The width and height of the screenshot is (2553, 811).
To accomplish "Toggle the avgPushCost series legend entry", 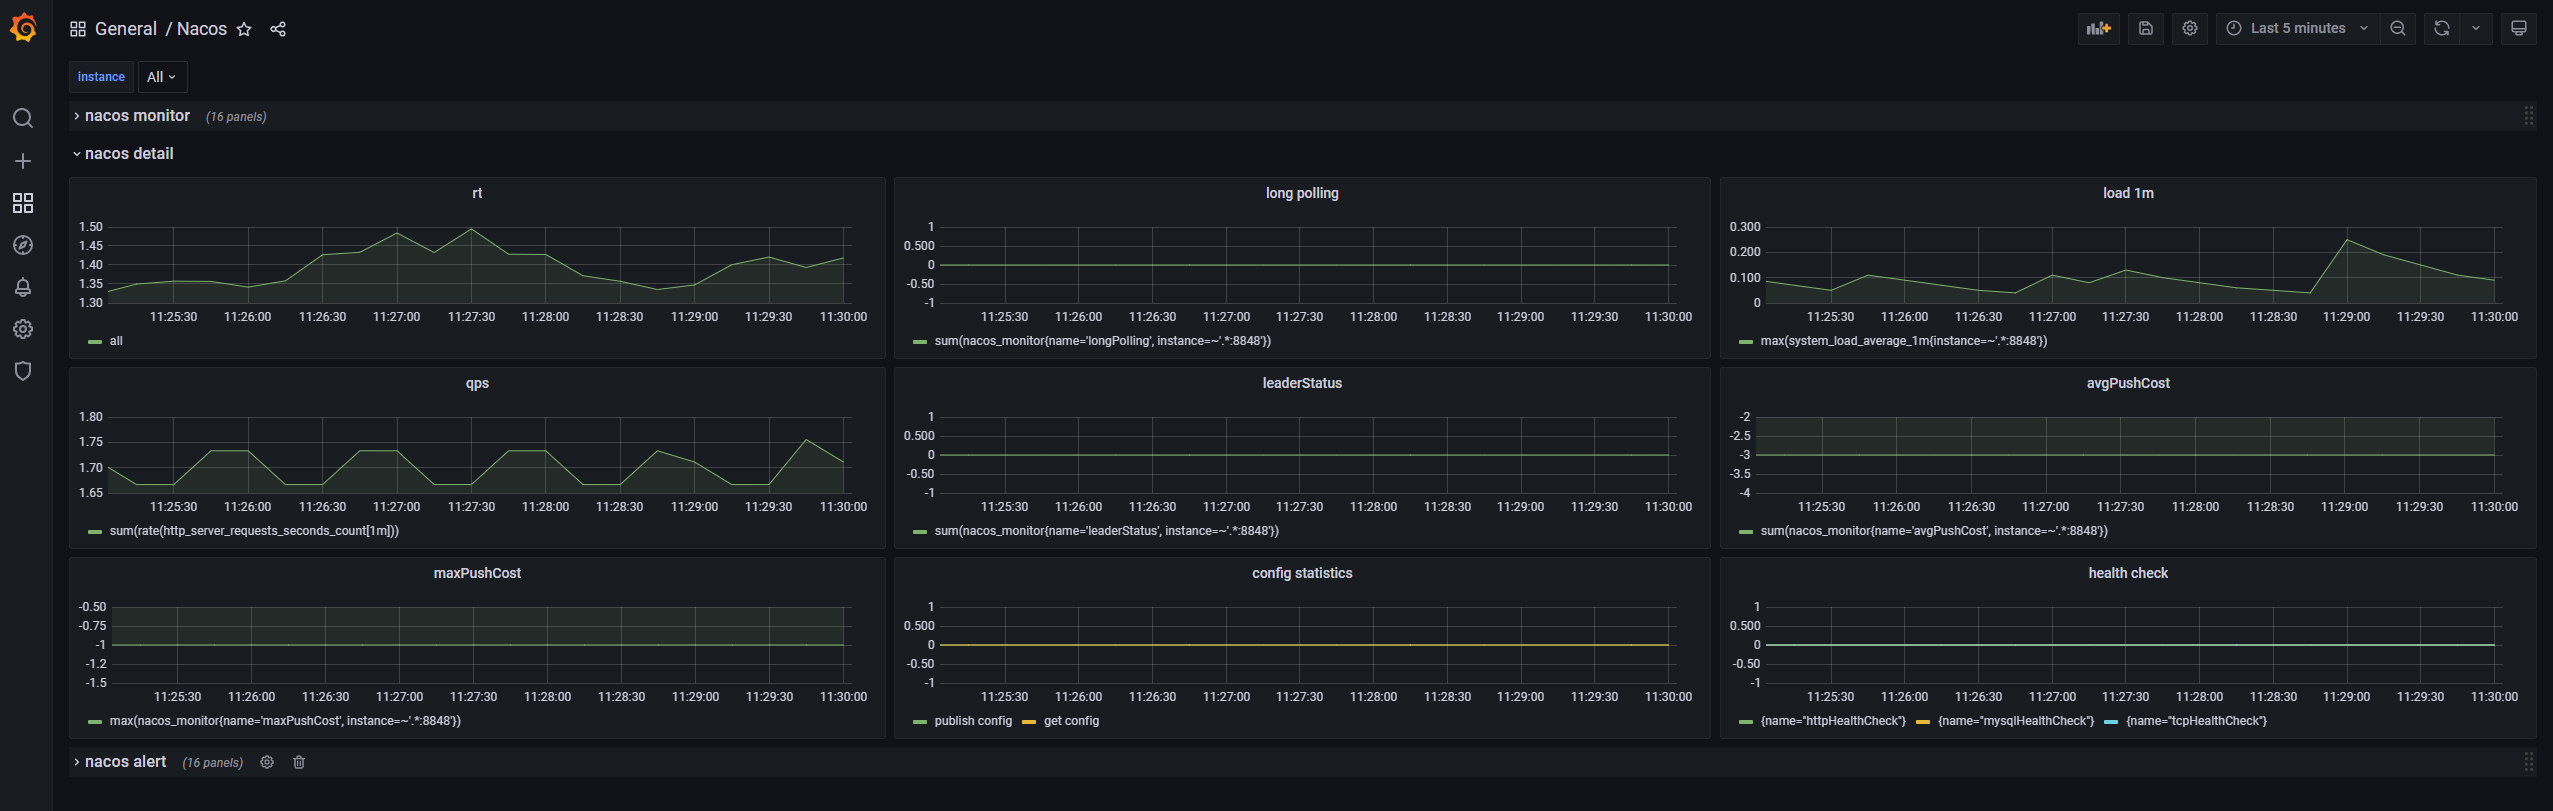I will coord(1934,531).
